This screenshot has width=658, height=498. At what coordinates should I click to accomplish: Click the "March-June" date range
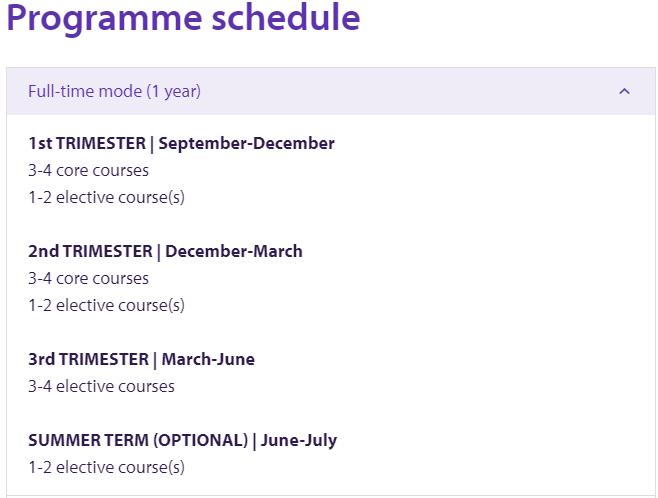tap(208, 359)
